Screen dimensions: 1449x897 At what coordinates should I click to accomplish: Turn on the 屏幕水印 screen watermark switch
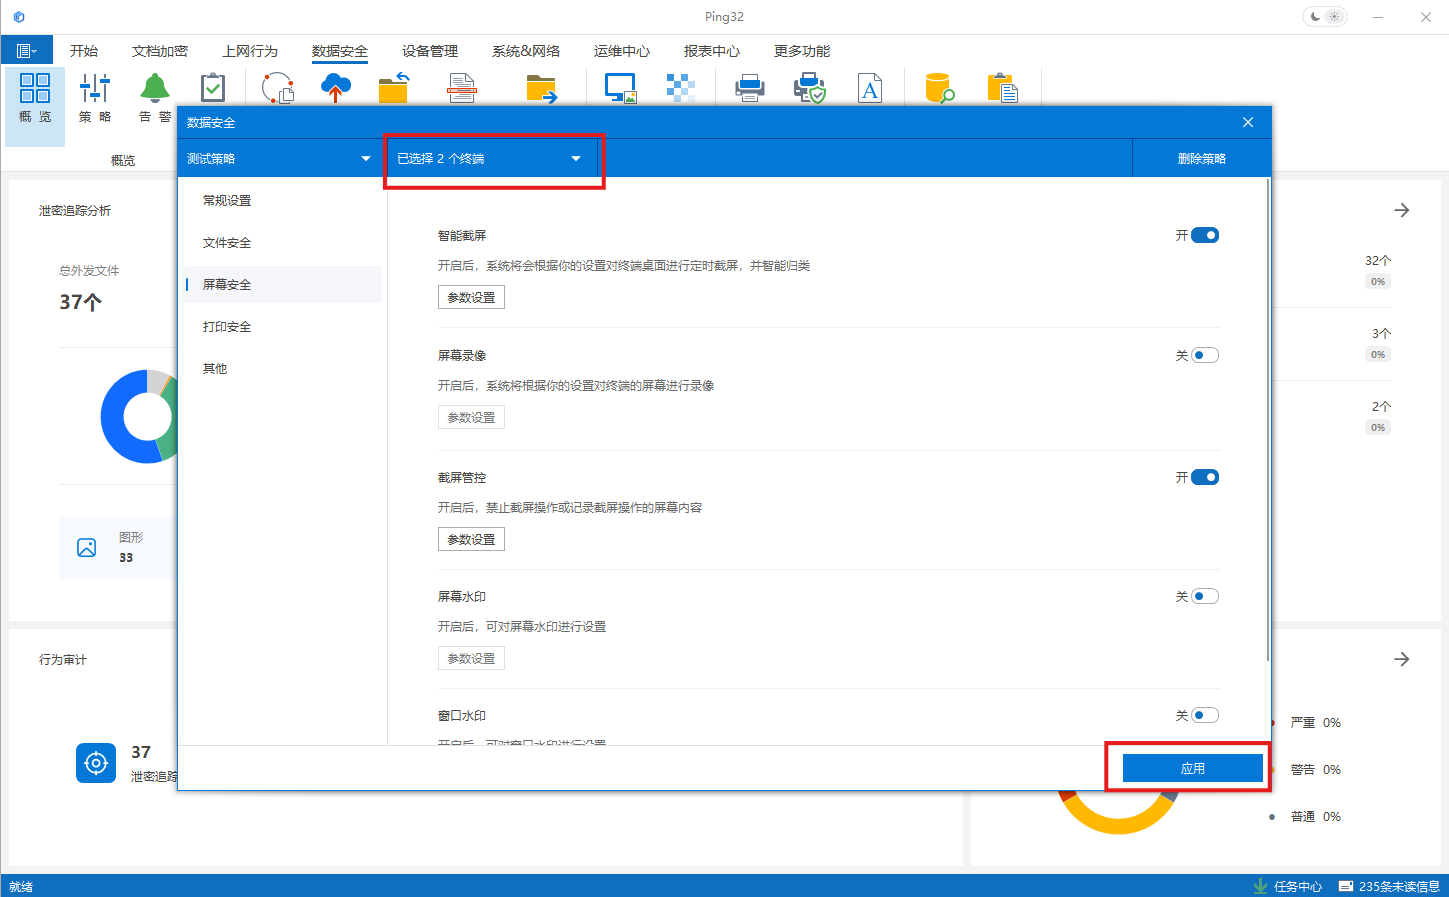tap(1205, 595)
